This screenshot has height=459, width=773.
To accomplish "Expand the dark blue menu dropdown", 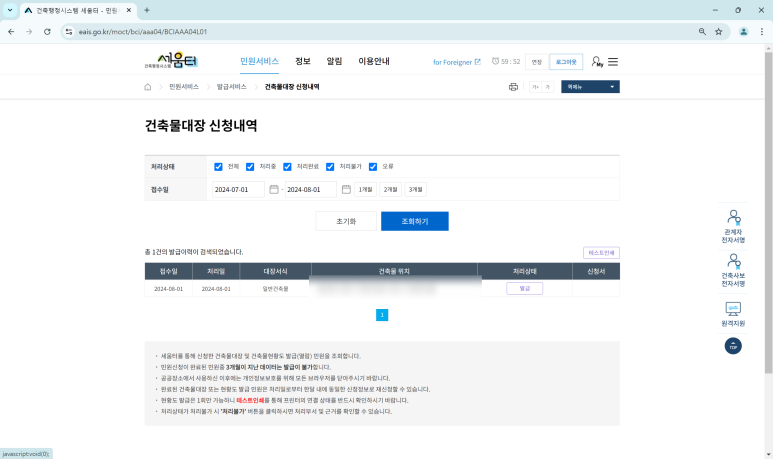I will point(590,87).
